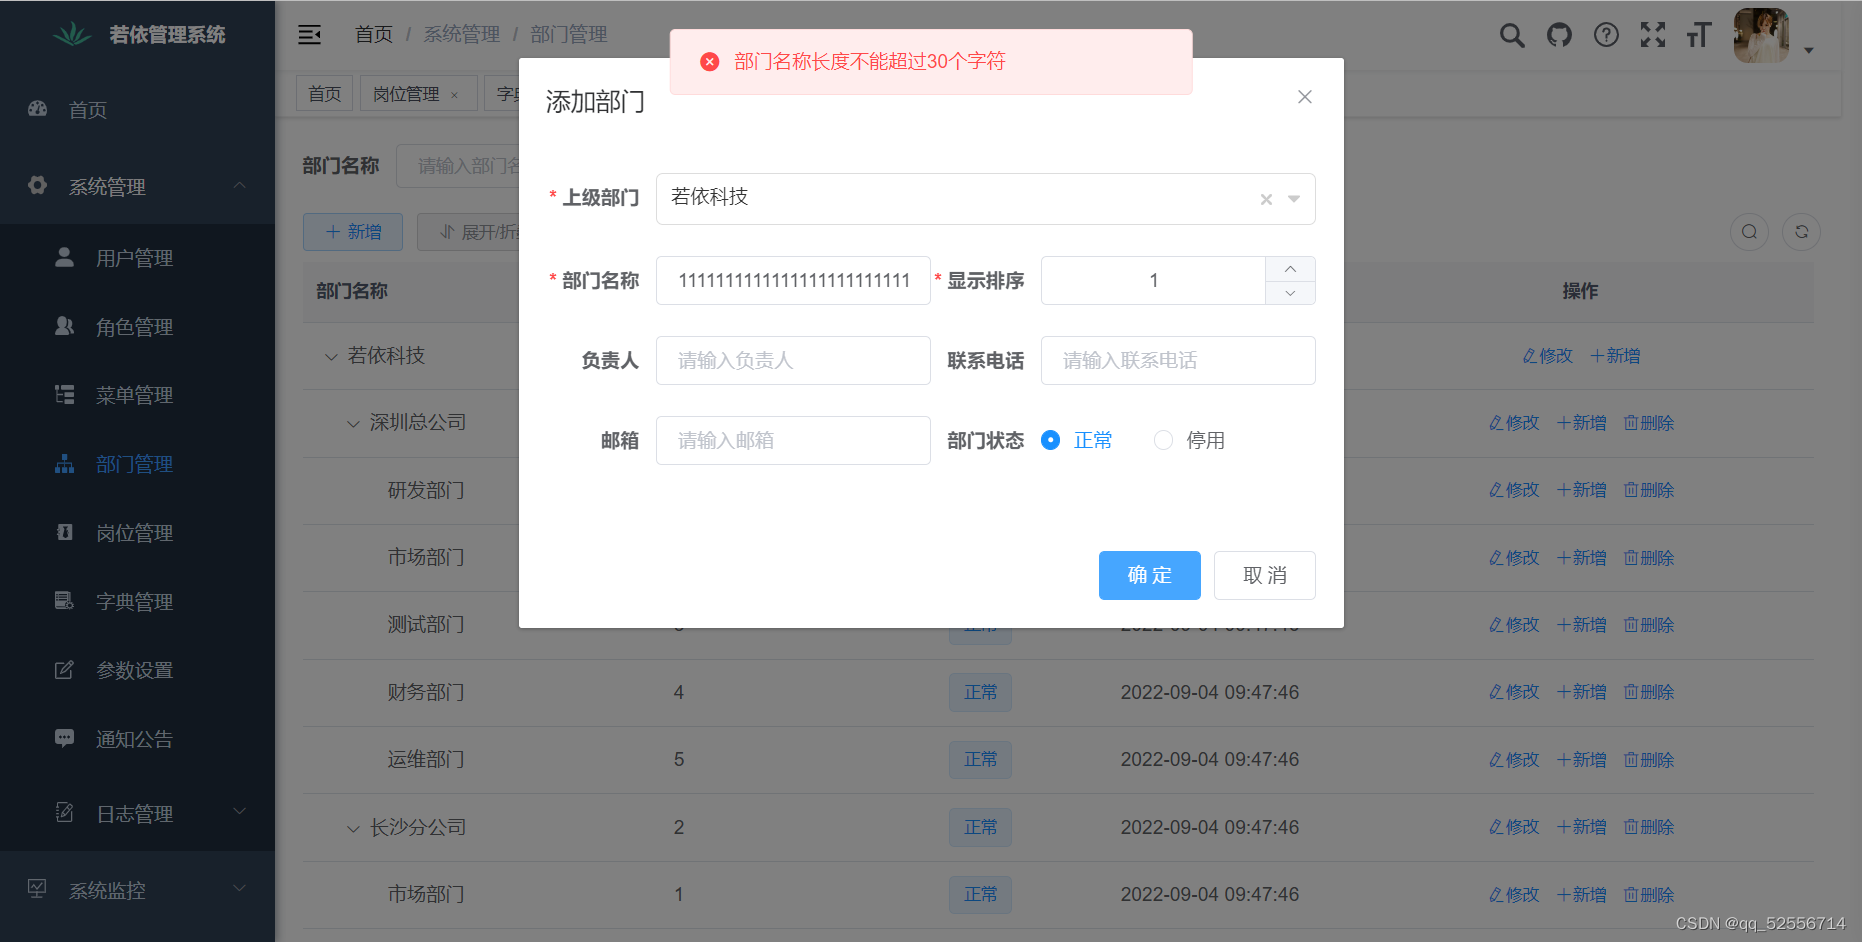Collapse the 长沙分公司 row
The image size is (1862, 942).
[352, 827]
